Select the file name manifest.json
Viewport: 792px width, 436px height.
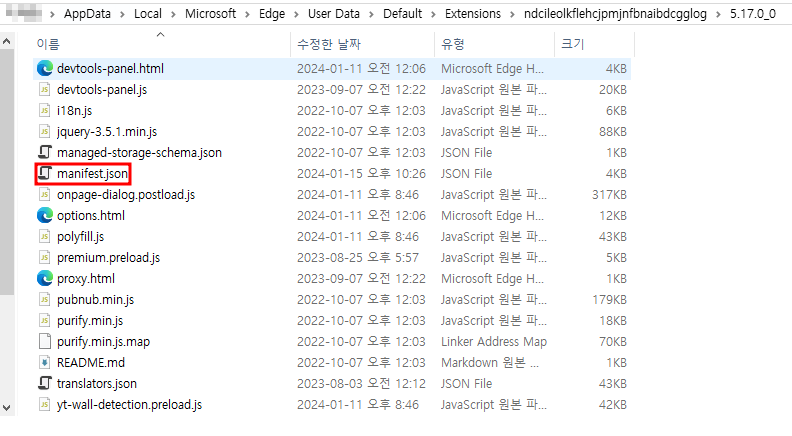pos(92,174)
